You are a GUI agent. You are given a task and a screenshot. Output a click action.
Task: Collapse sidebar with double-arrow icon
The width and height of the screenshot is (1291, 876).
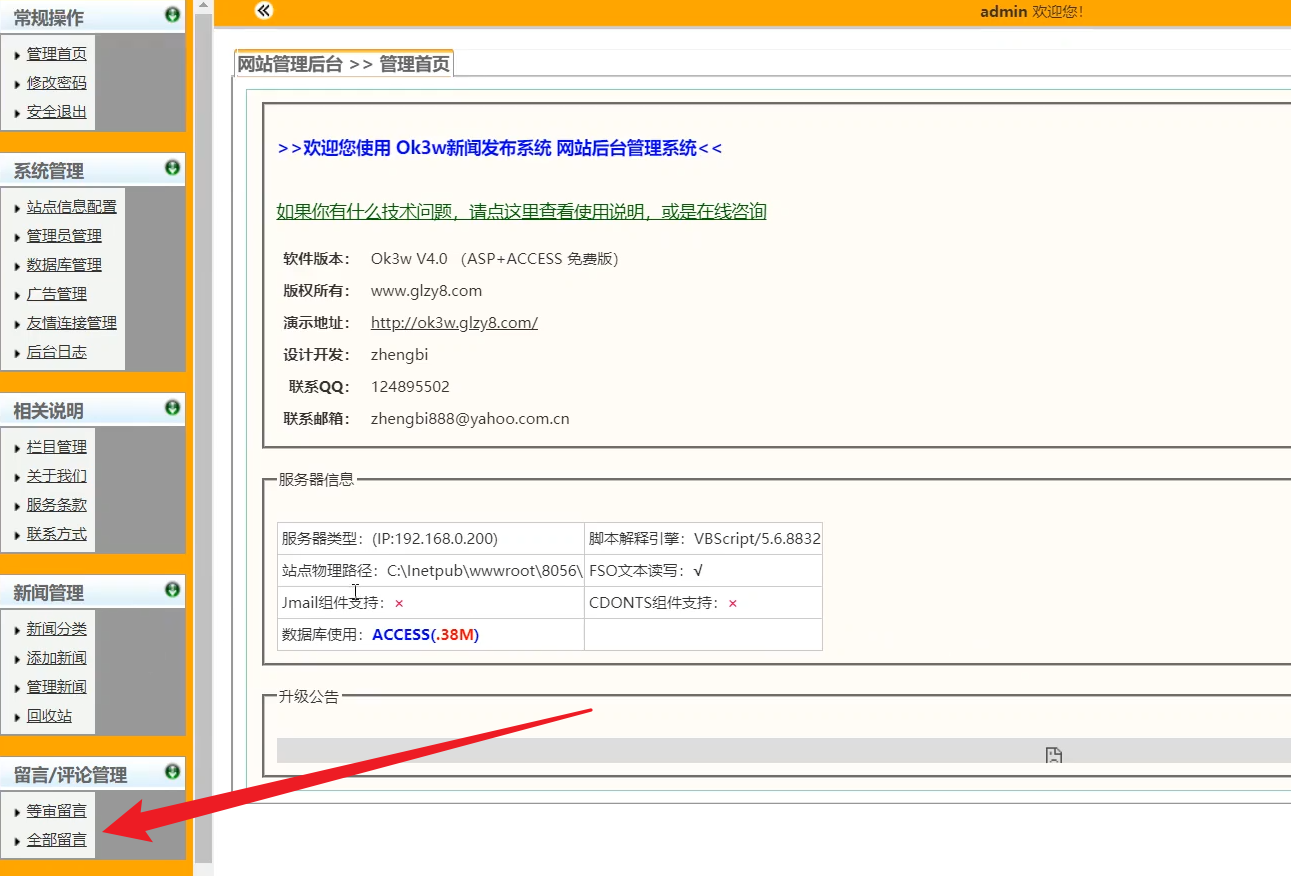click(x=263, y=11)
